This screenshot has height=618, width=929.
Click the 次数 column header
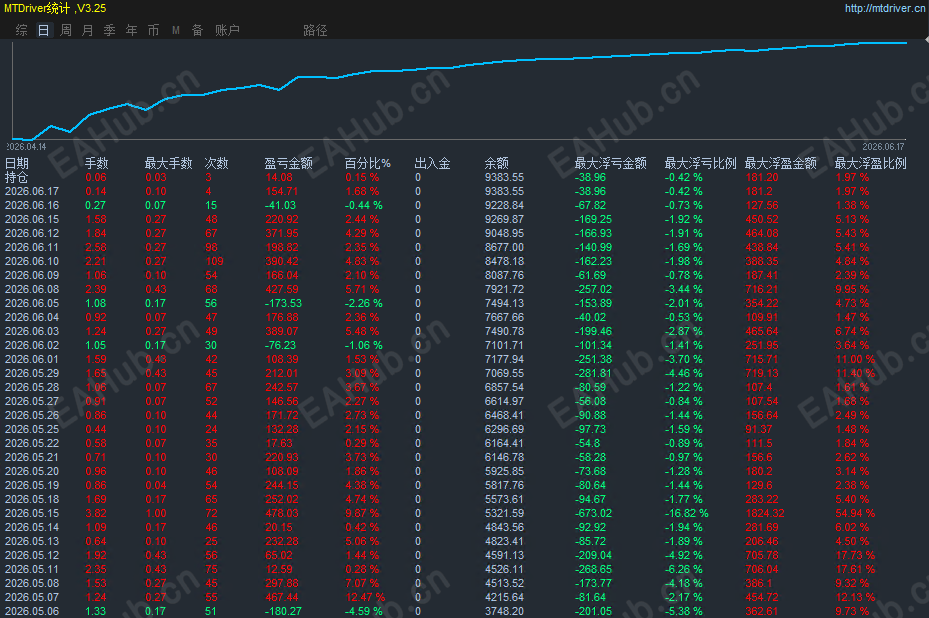[x=217, y=164]
